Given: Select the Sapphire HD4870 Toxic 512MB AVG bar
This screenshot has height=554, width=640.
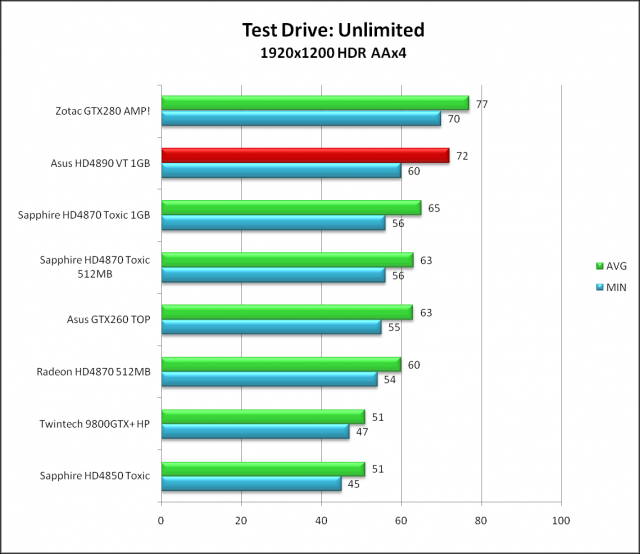Looking at the screenshot, I should (287, 260).
